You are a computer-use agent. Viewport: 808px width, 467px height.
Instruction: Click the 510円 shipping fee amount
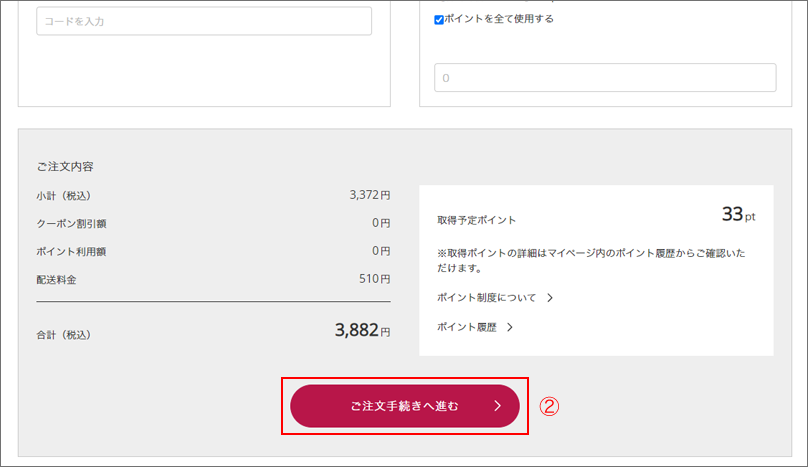(375, 279)
